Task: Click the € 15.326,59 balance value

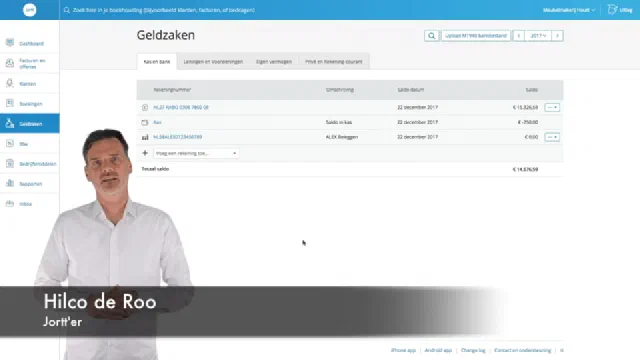Action: tap(525, 107)
